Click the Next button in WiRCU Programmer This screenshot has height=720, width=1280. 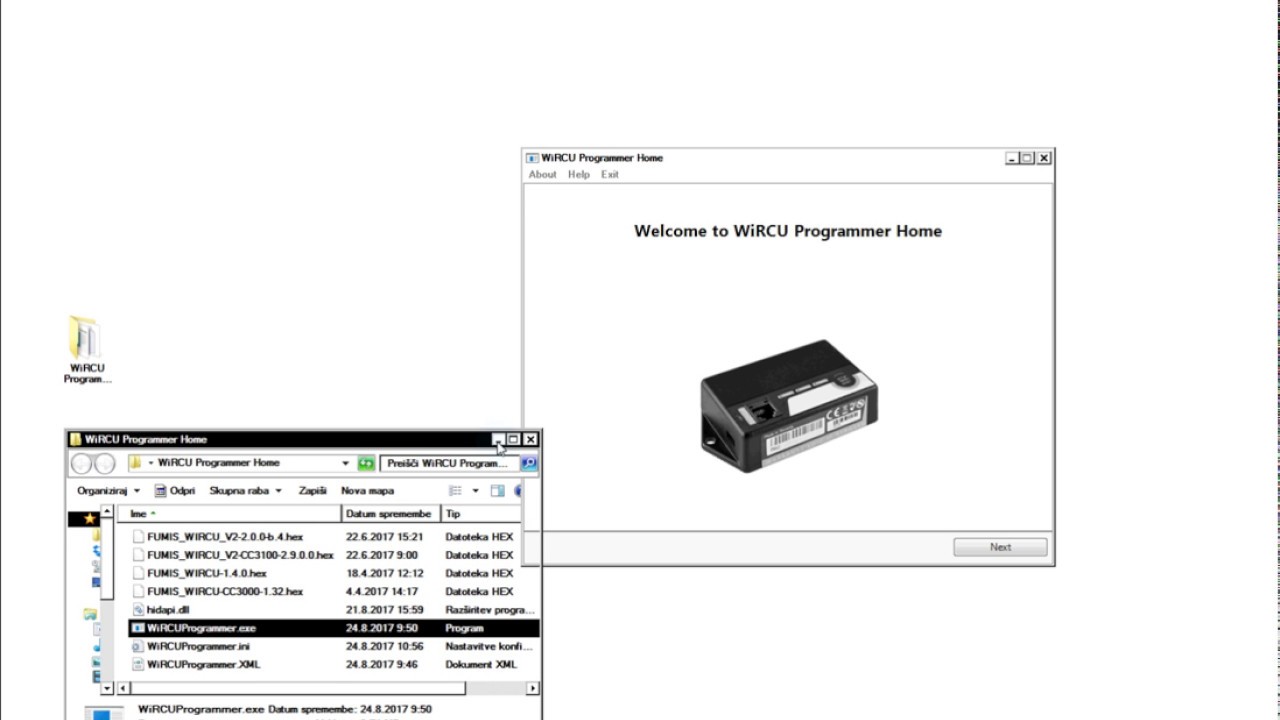[x=1000, y=547]
